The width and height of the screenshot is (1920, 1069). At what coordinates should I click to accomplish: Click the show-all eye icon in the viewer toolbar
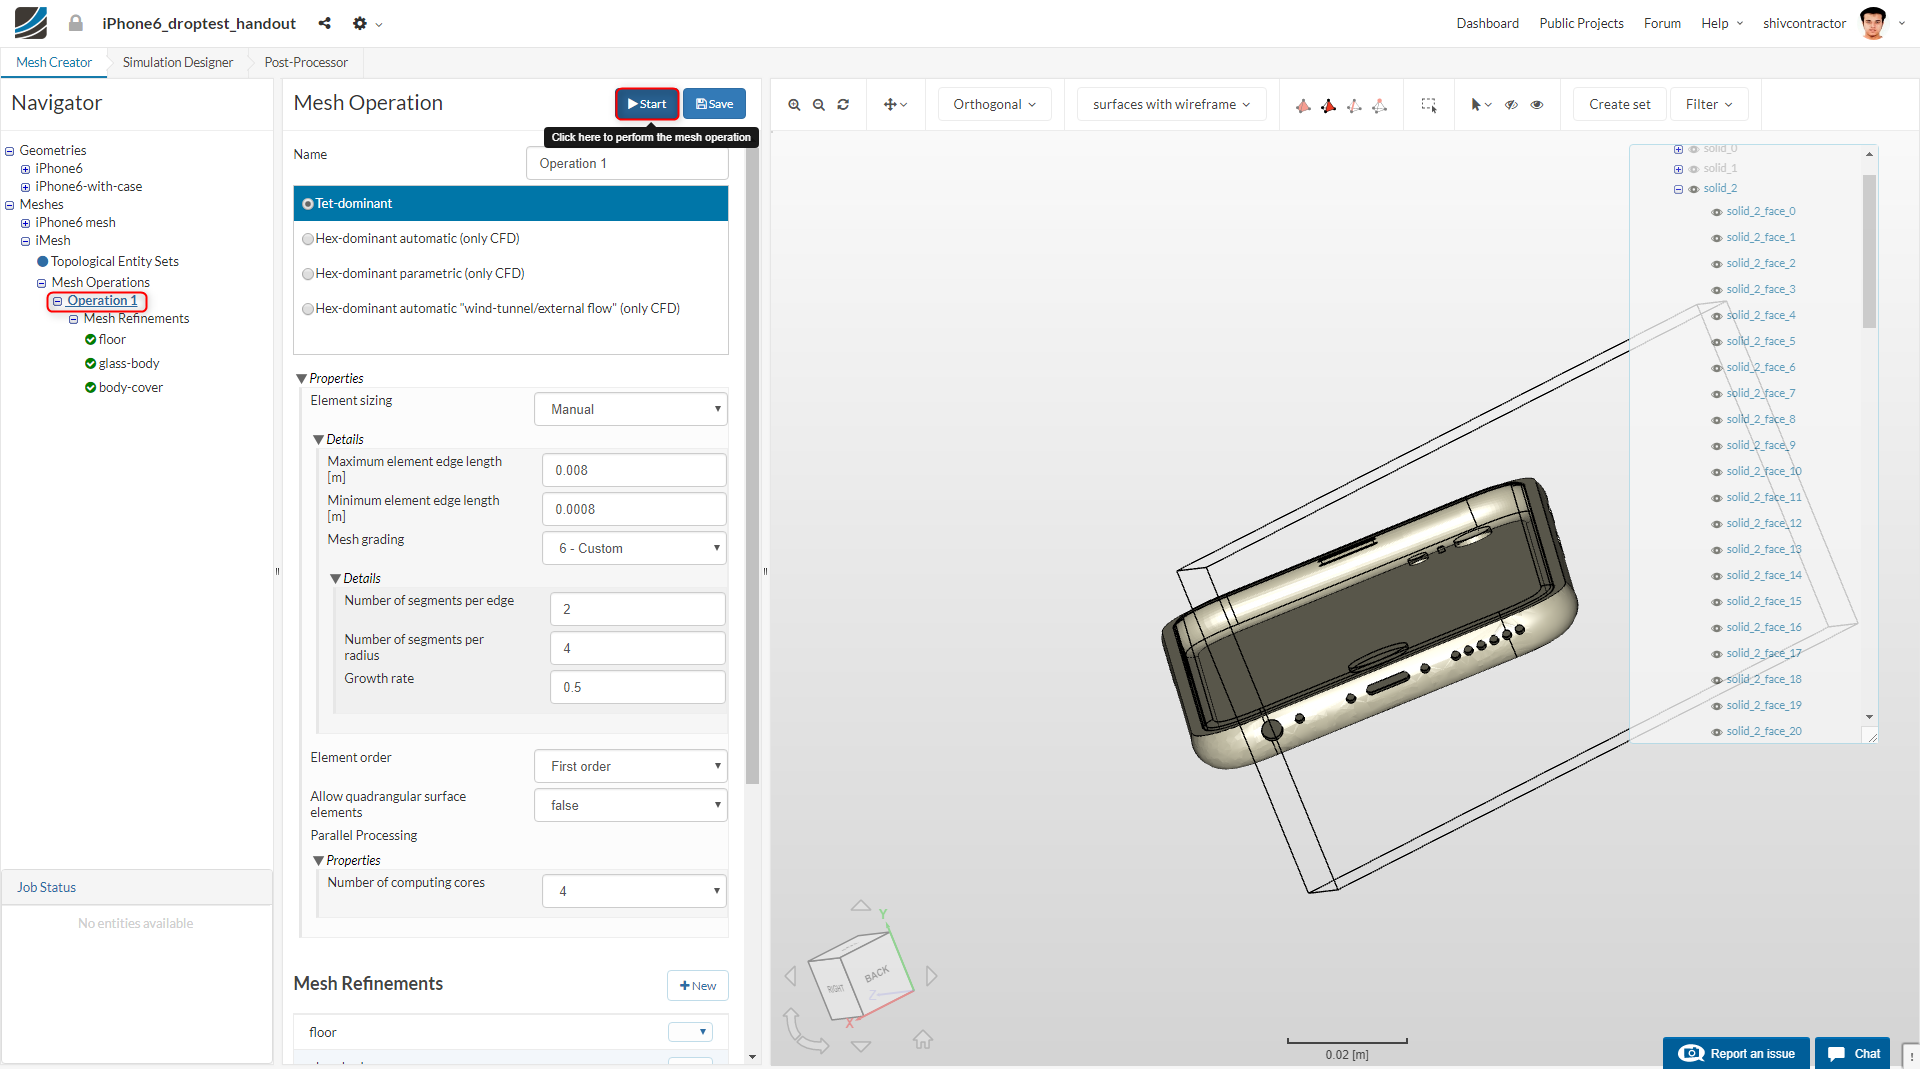click(x=1537, y=105)
